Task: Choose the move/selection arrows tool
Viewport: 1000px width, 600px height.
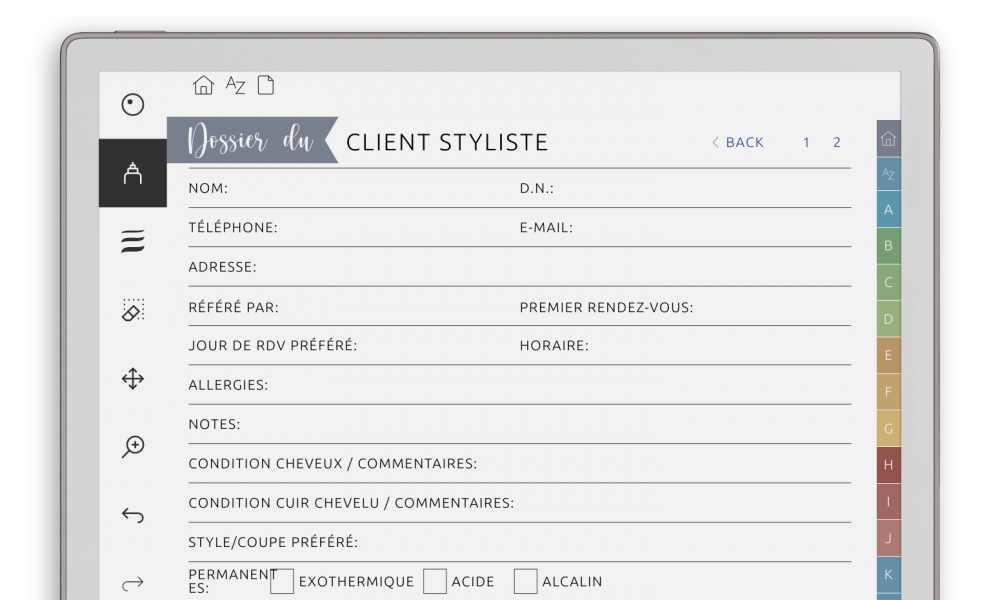Action: 133,379
